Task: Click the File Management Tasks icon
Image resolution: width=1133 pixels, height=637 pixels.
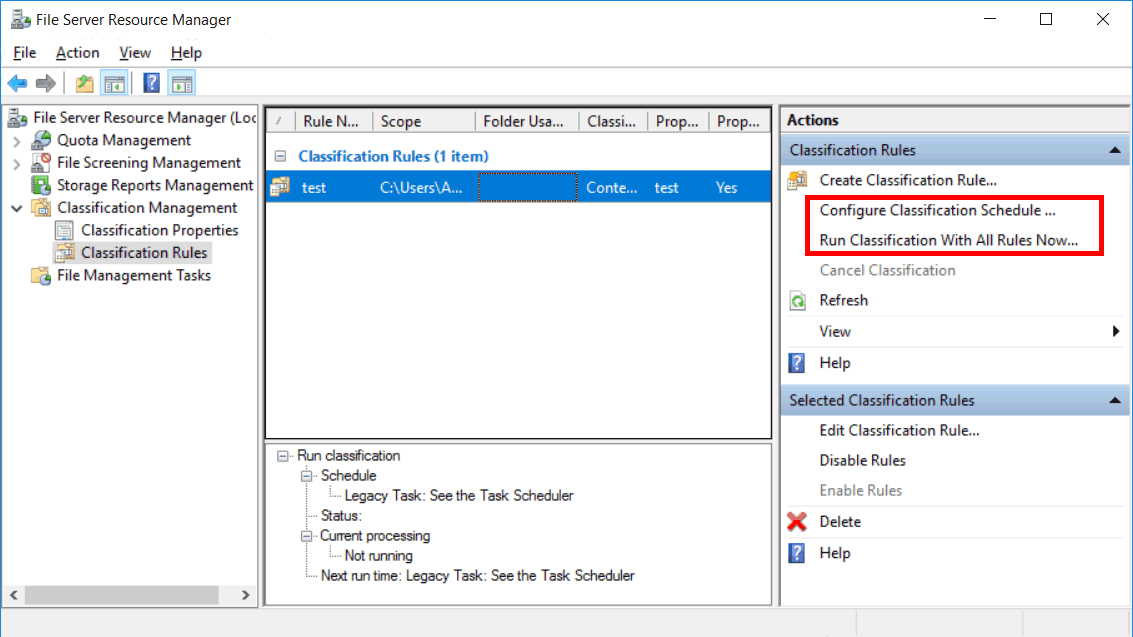Action: 41,276
